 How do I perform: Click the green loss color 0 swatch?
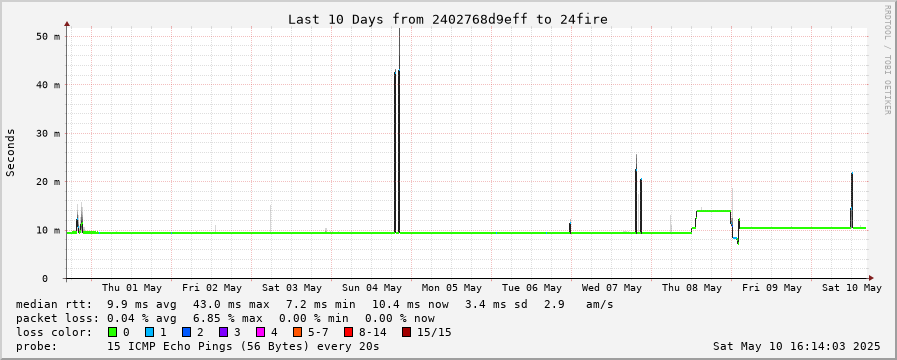(112, 332)
